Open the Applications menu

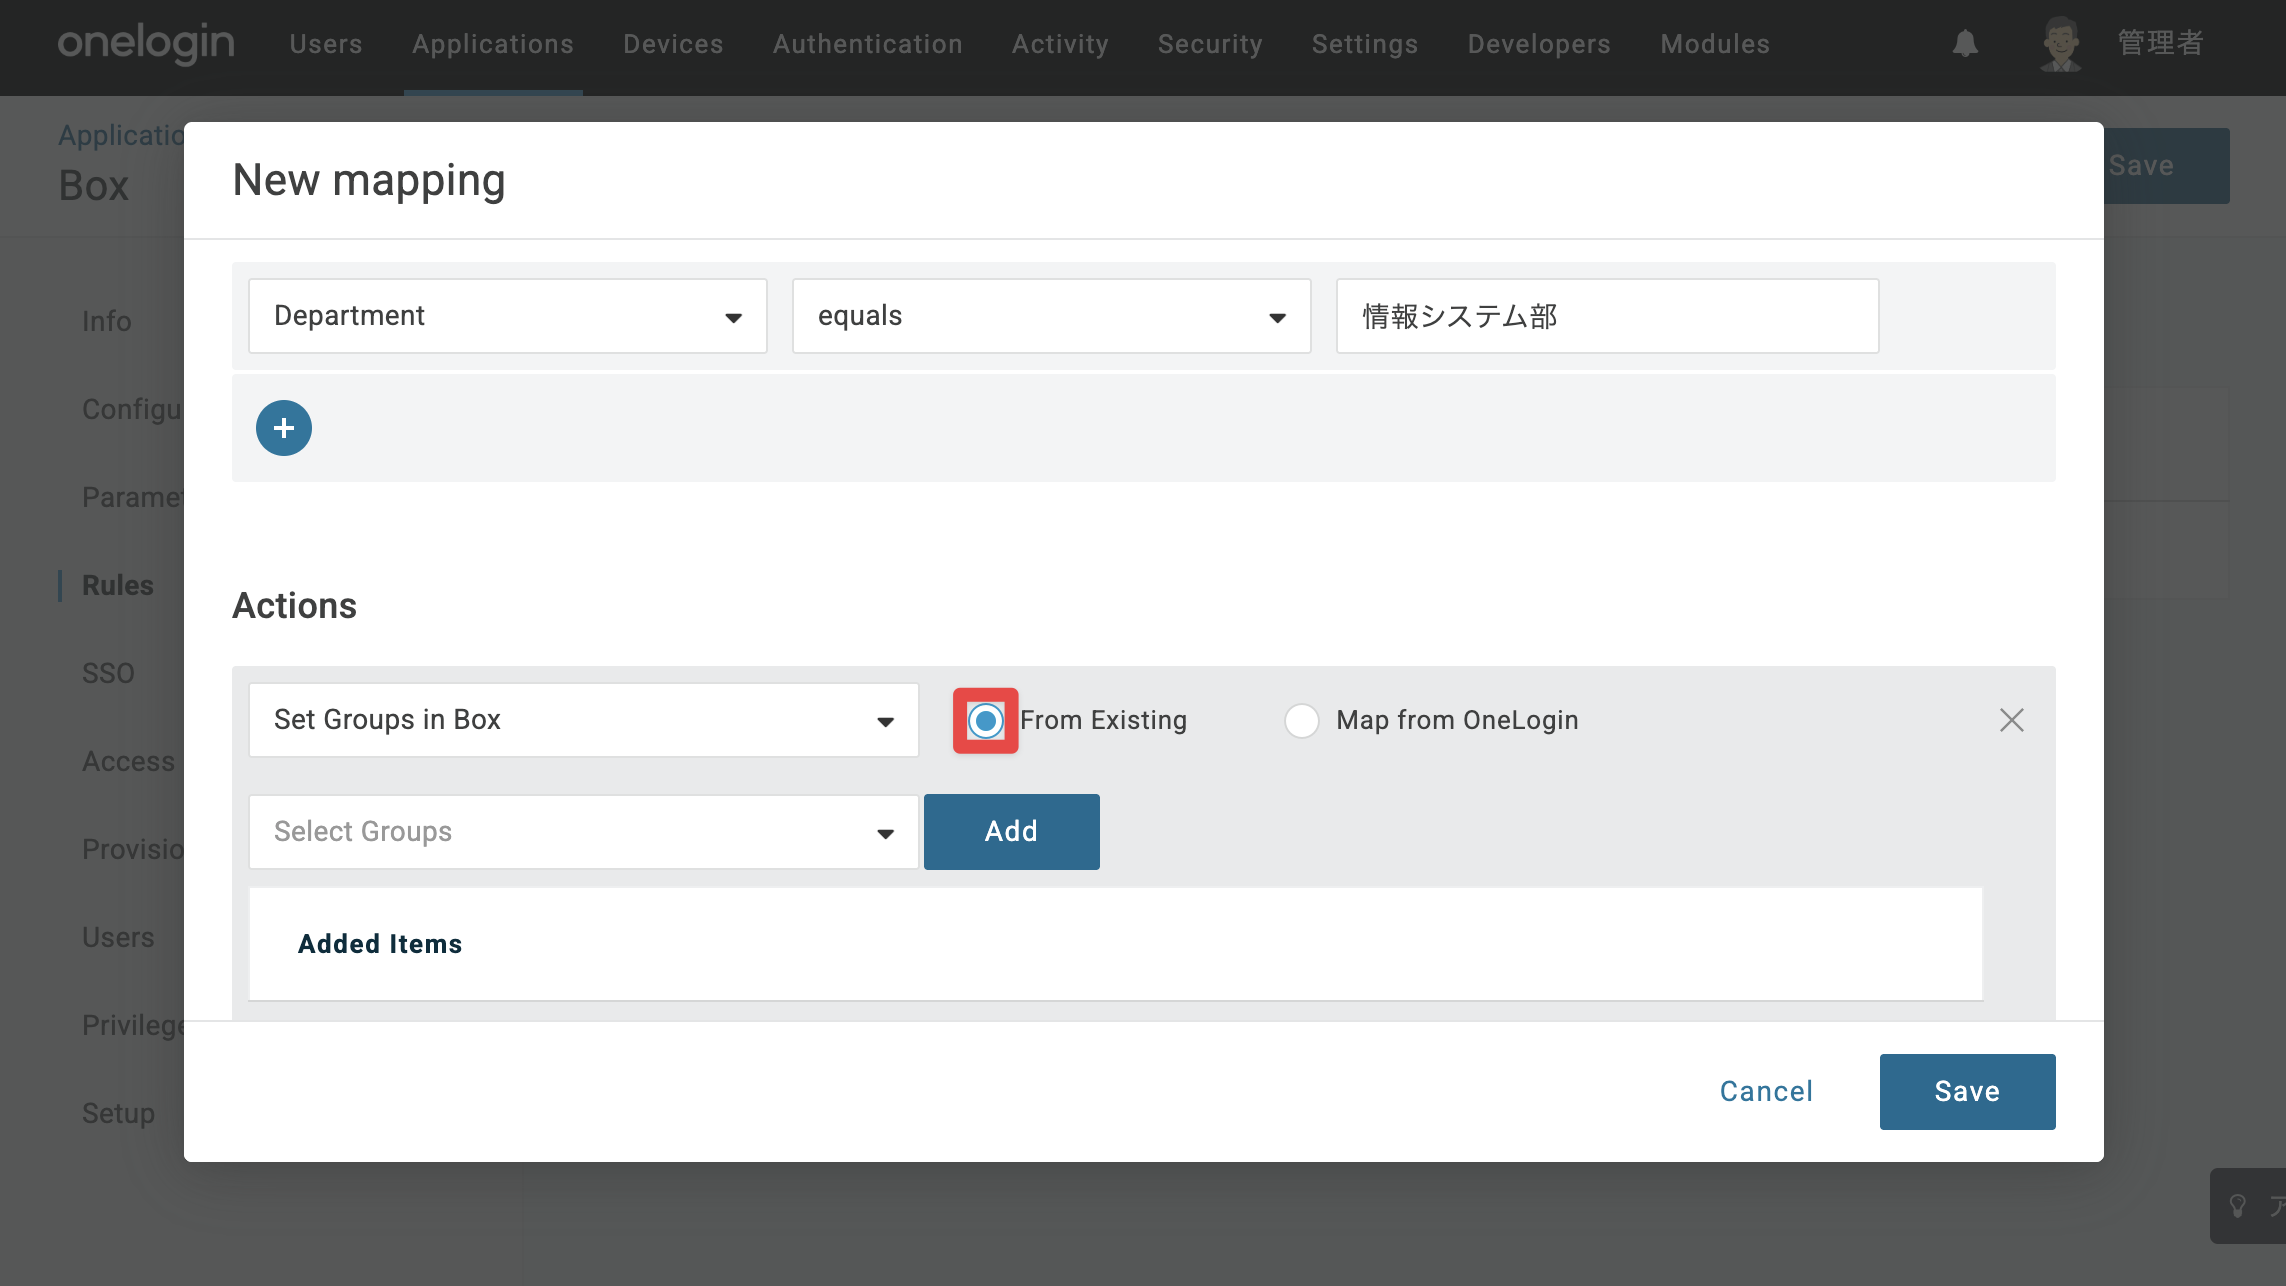(x=493, y=44)
